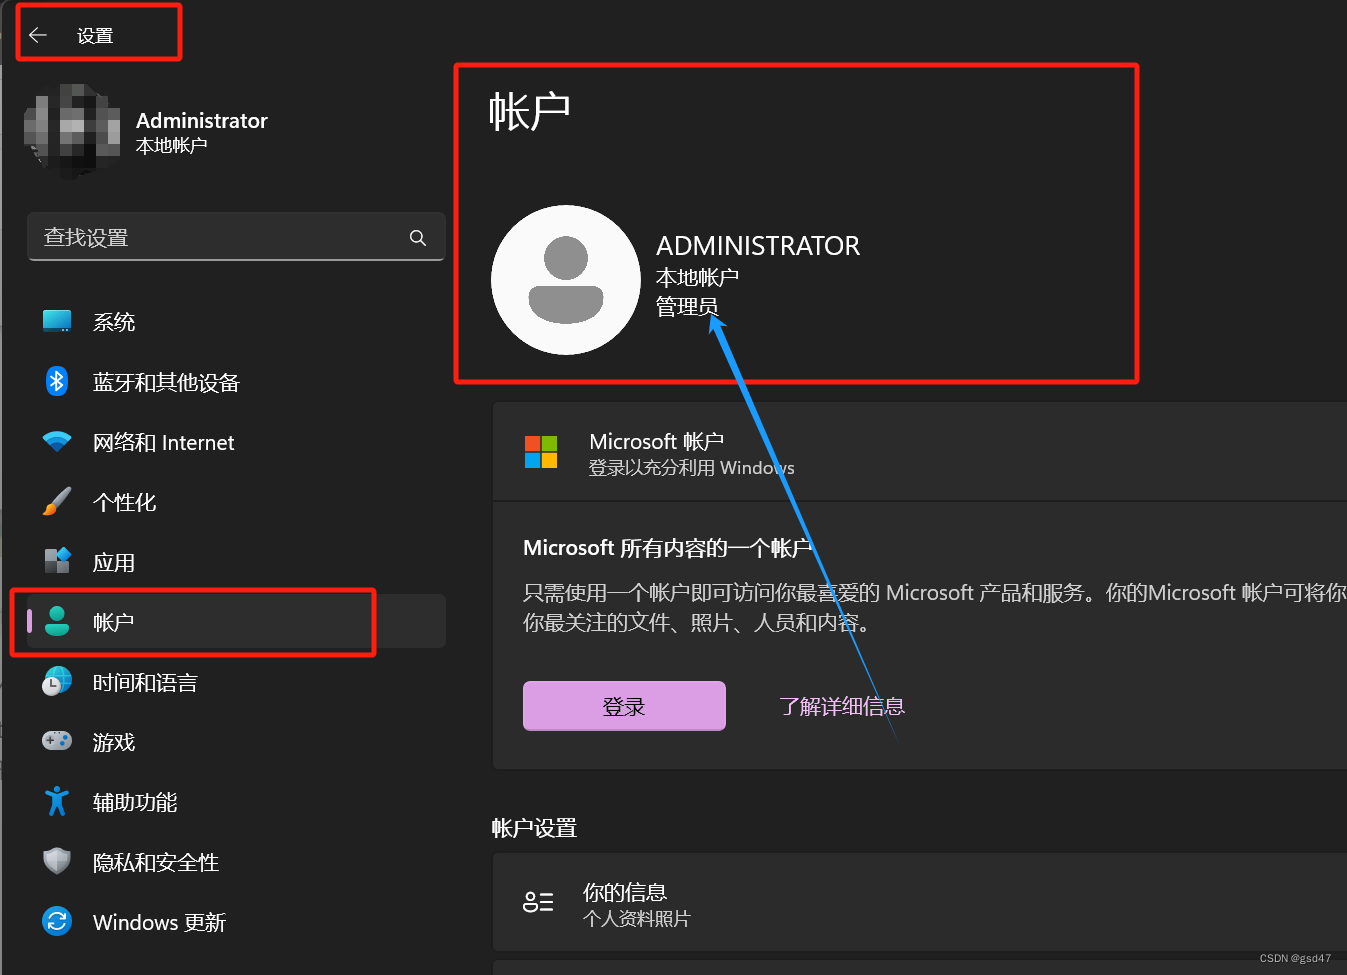The width and height of the screenshot is (1347, 975).
Task: Open 个性化 settings page
Action: [x=236, y=501]
